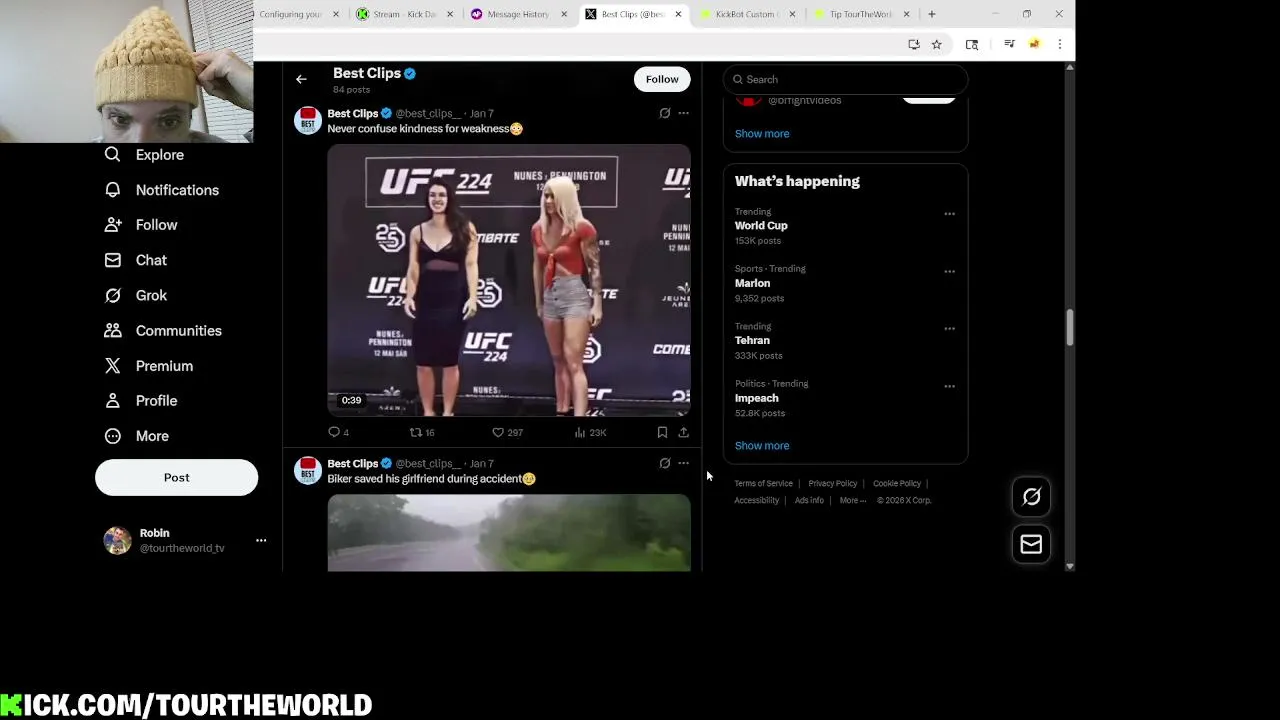Open options for Marlon trend
1280x720 pixels.
tap(950, 271)
